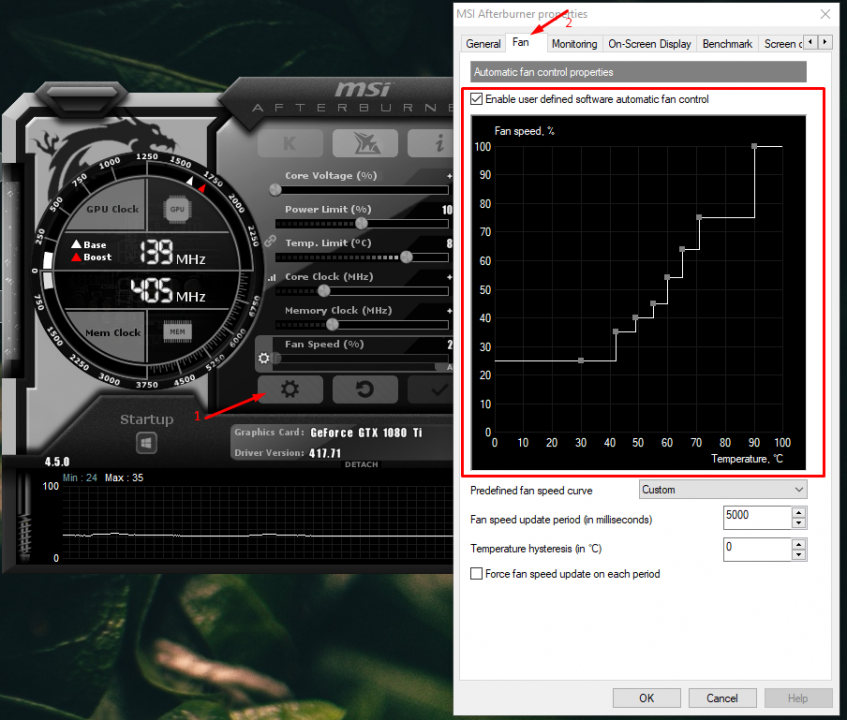
Task: Increase temperature hysteresis stepper
Action: (x=799, y=543)
